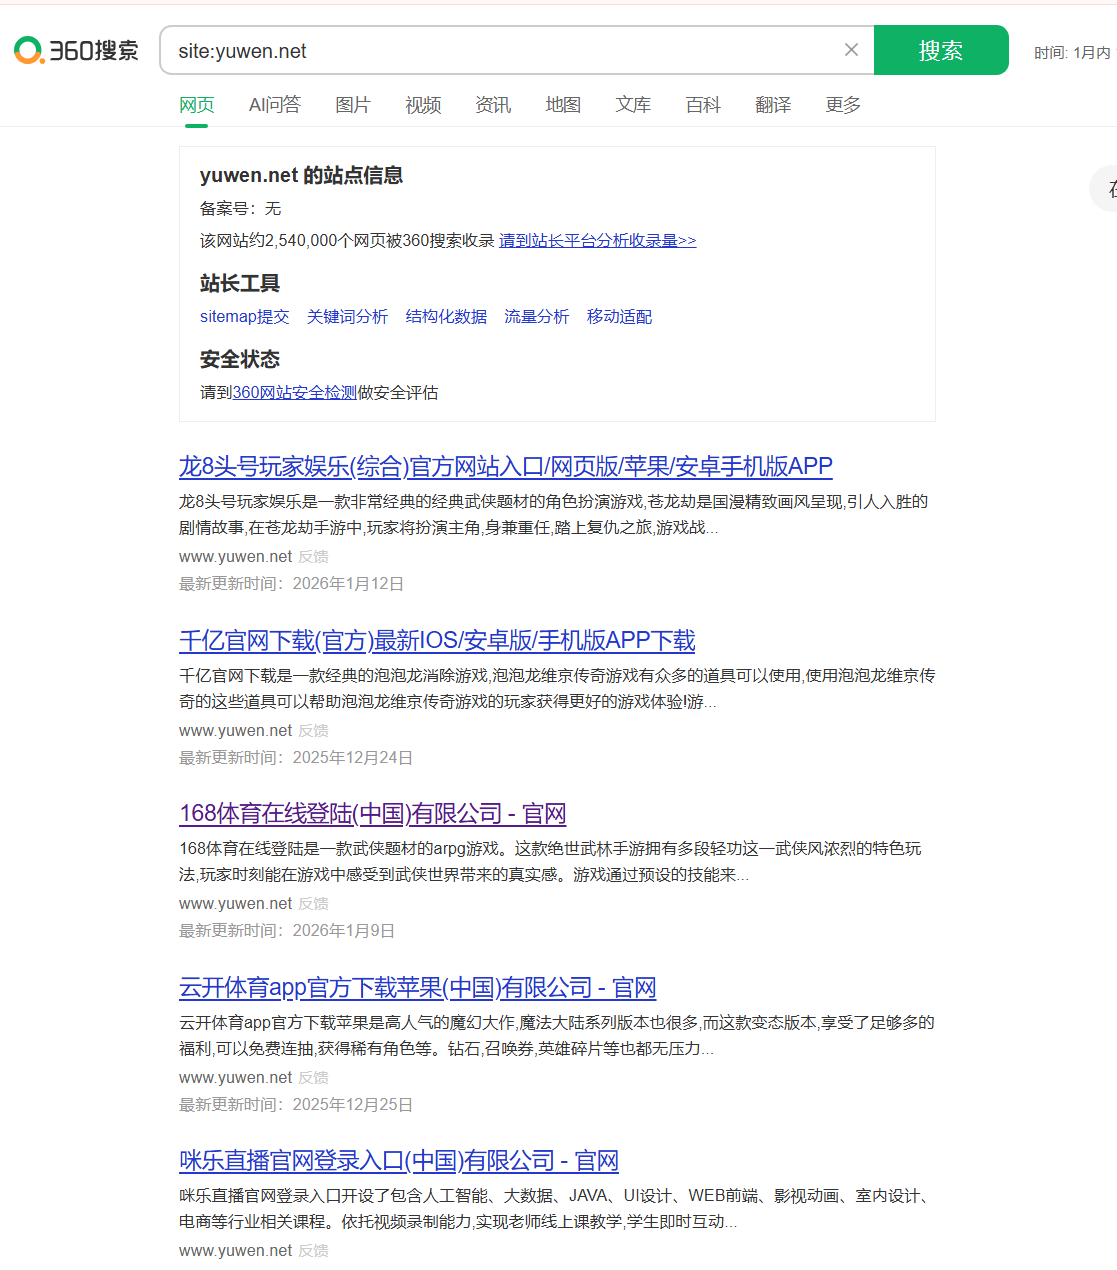Open the 关键词分析 tool link
Viewport: 1117px width, 1270px height.
click(347, 316)
